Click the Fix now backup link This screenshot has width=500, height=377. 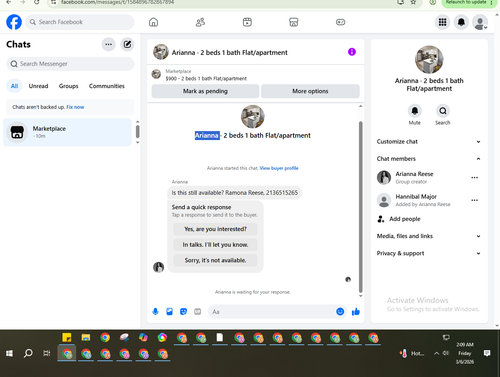point(75,107)
